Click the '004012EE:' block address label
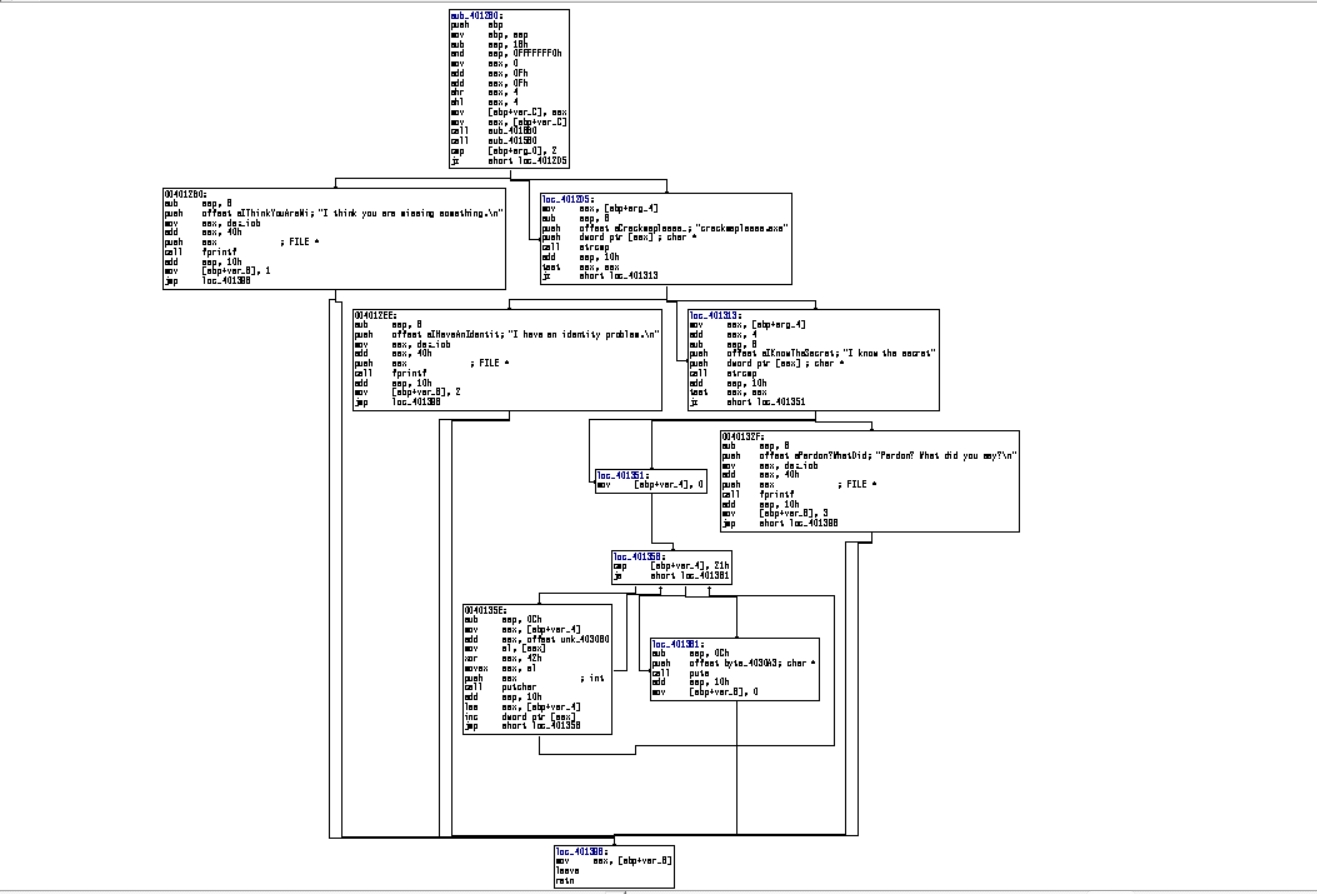The image size is (1317, 894). pos(376,315)
